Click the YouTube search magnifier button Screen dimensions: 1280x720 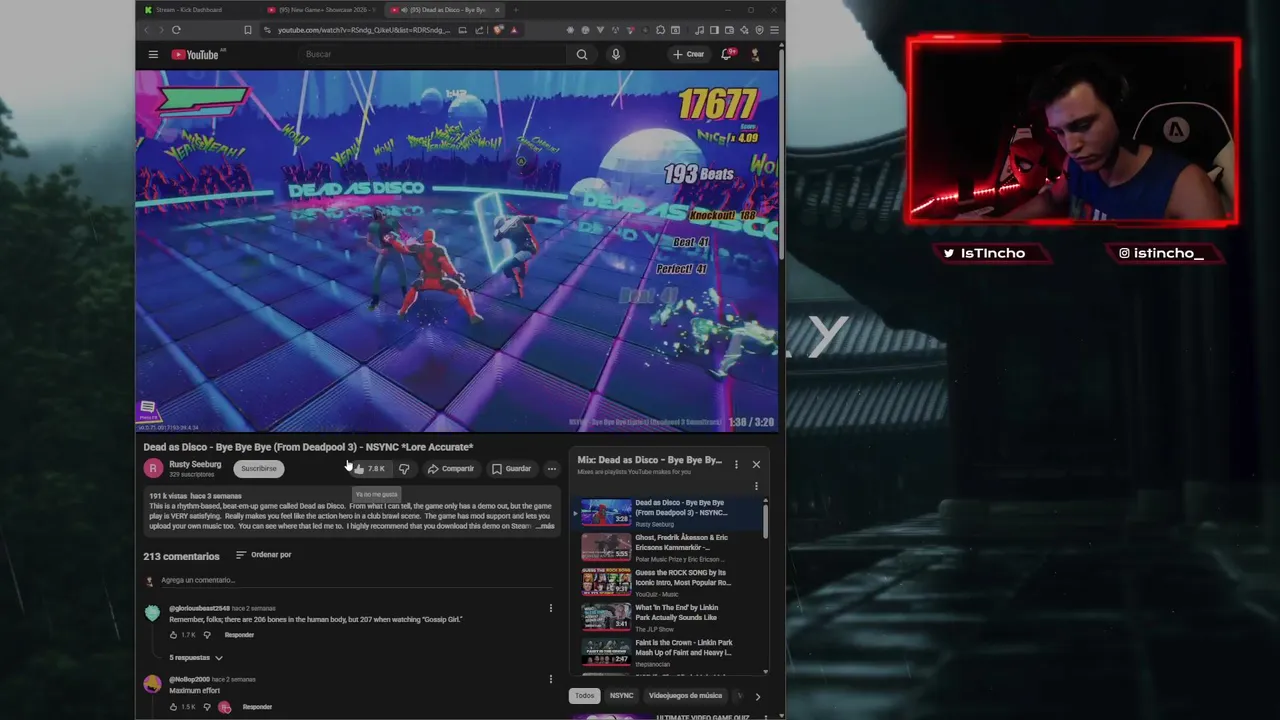pos(582,54)
